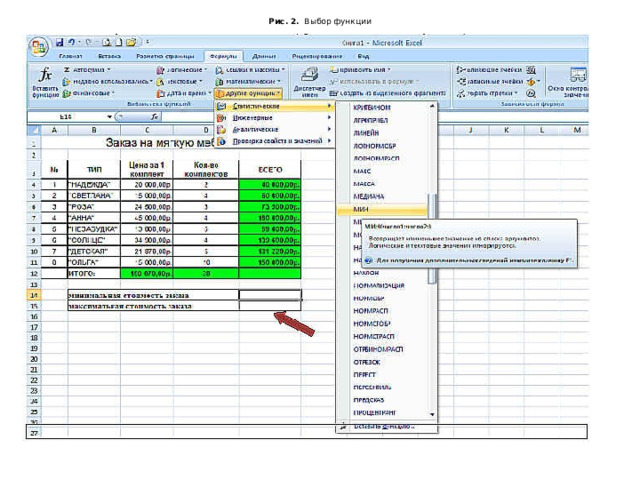The image size is (640, 480).
Task: Open the customize quick access toolbar arrow
Action: [147, 42]
